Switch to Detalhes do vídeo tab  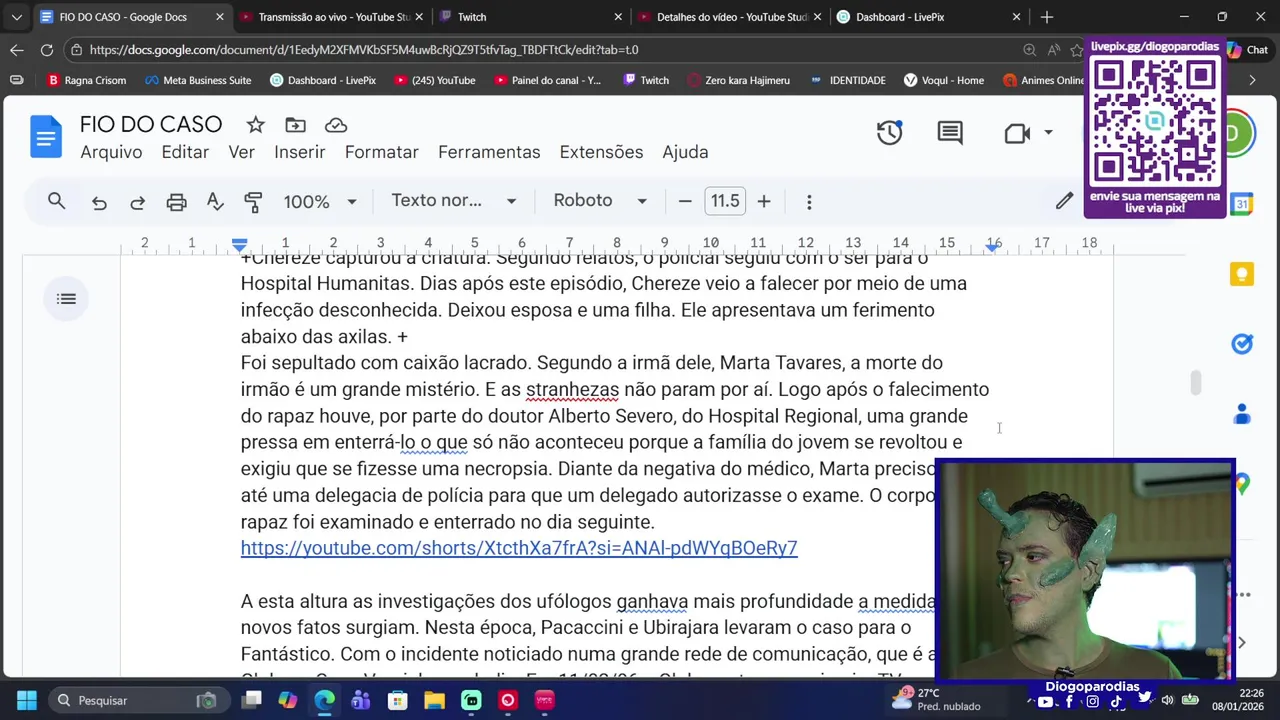(x=728, y=17)
